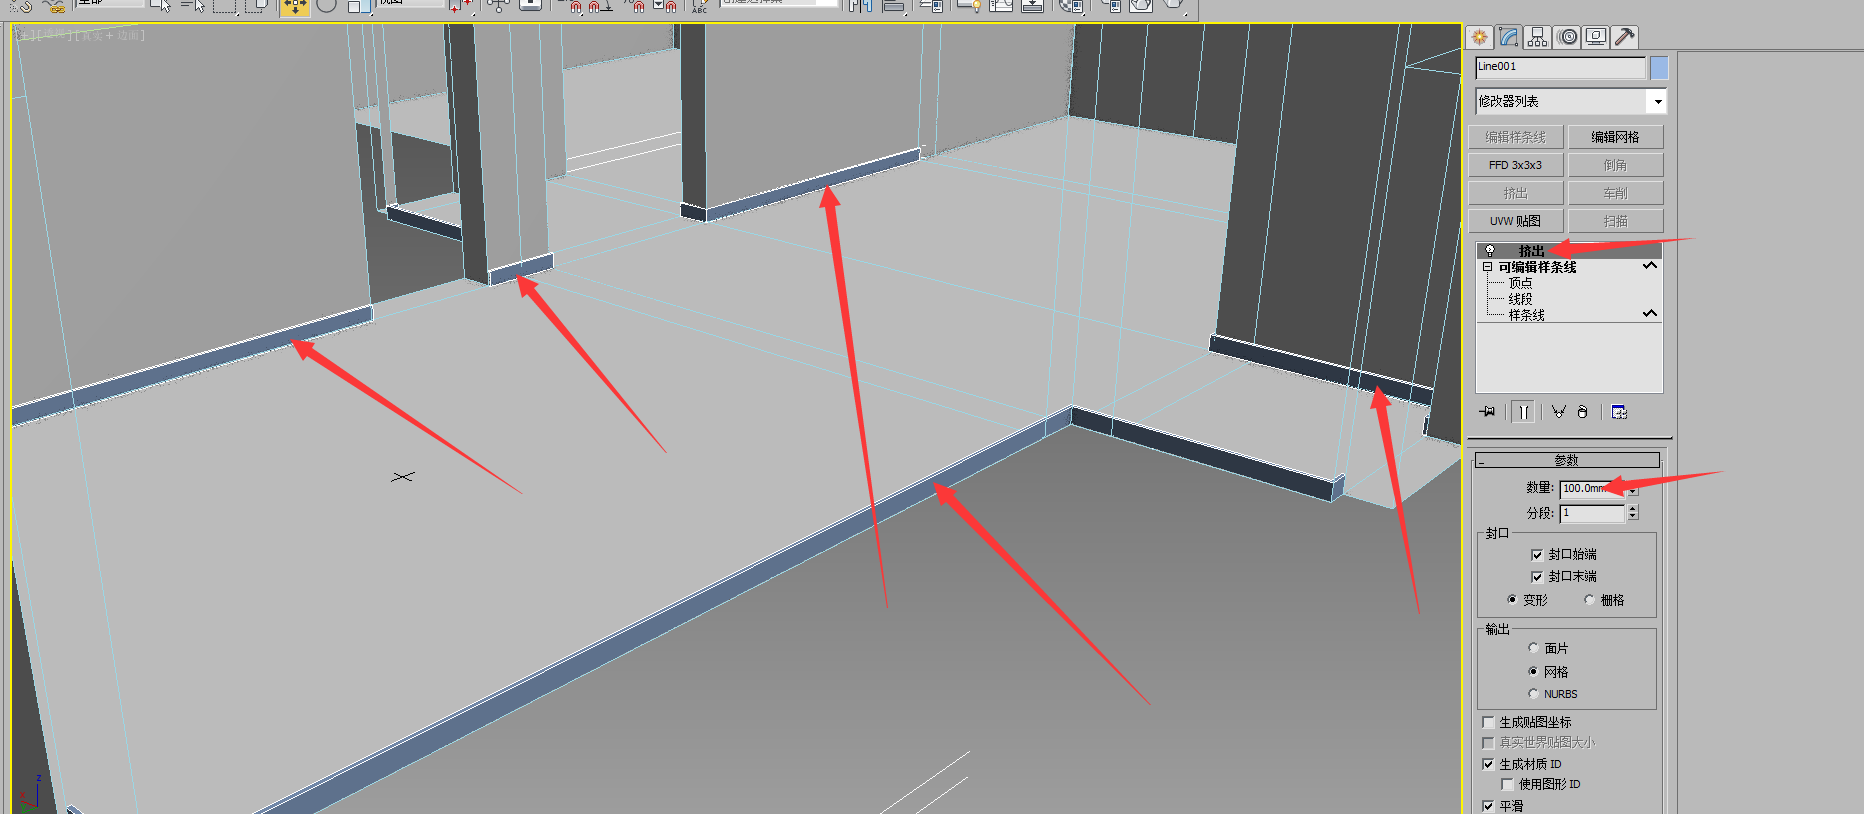Click the 车削 modifier button
This screenshot has width=1864, height=814.
click(x=1615, y=193)
